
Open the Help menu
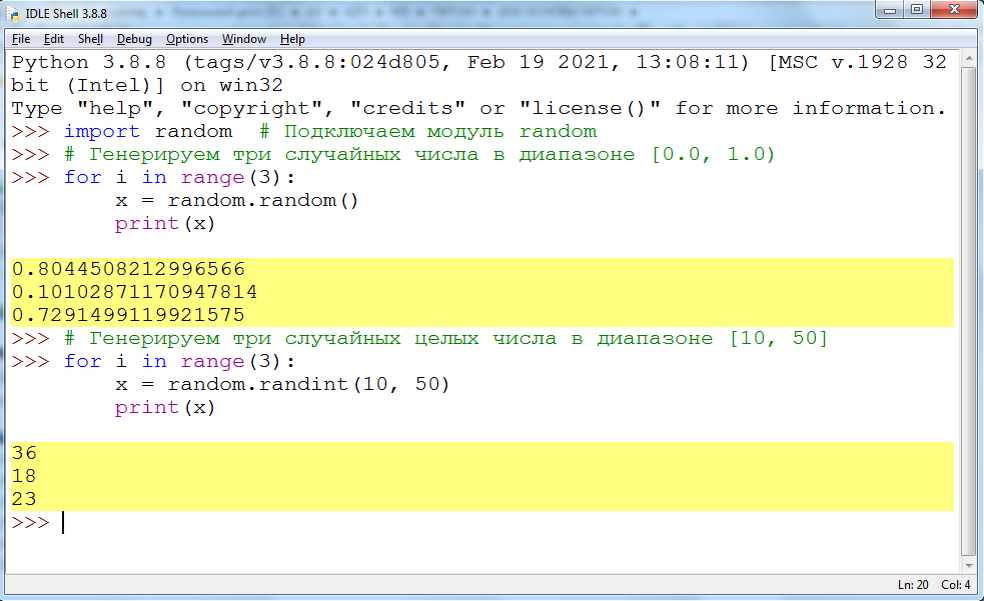pyautogui.click(x=292, y=39)
